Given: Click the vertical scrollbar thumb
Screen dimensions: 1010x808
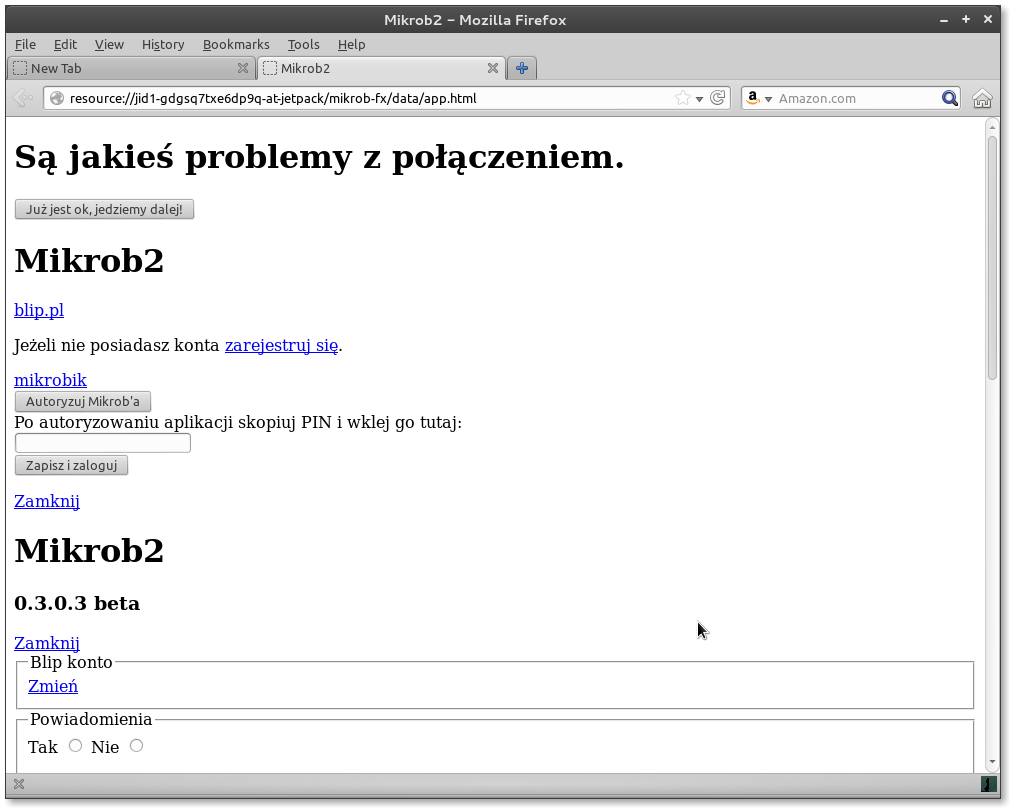Looking at the screenshot, I should [992, 255].
